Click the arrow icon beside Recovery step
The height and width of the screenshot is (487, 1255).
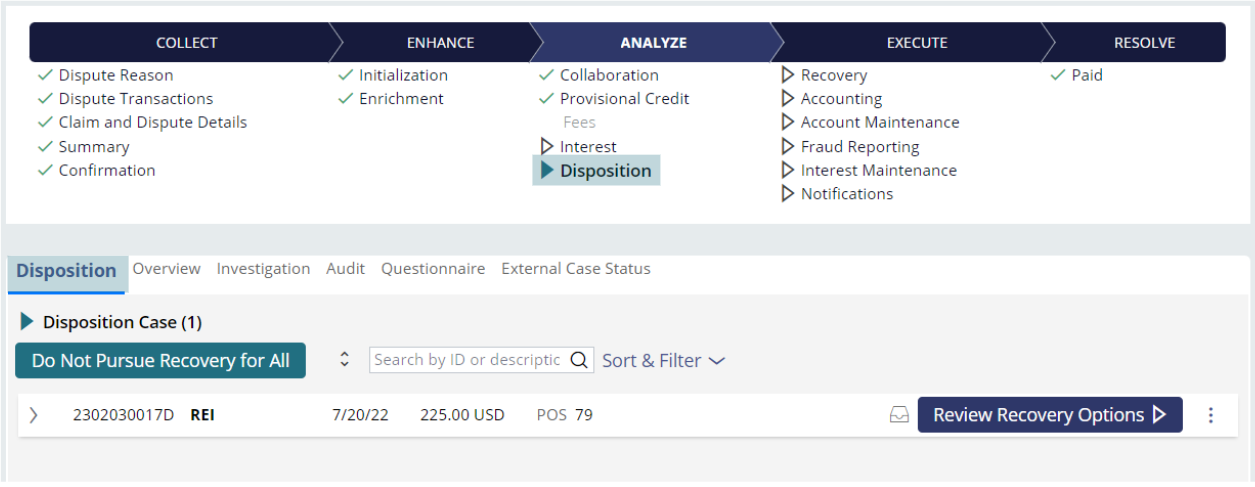tap(788, 75)
